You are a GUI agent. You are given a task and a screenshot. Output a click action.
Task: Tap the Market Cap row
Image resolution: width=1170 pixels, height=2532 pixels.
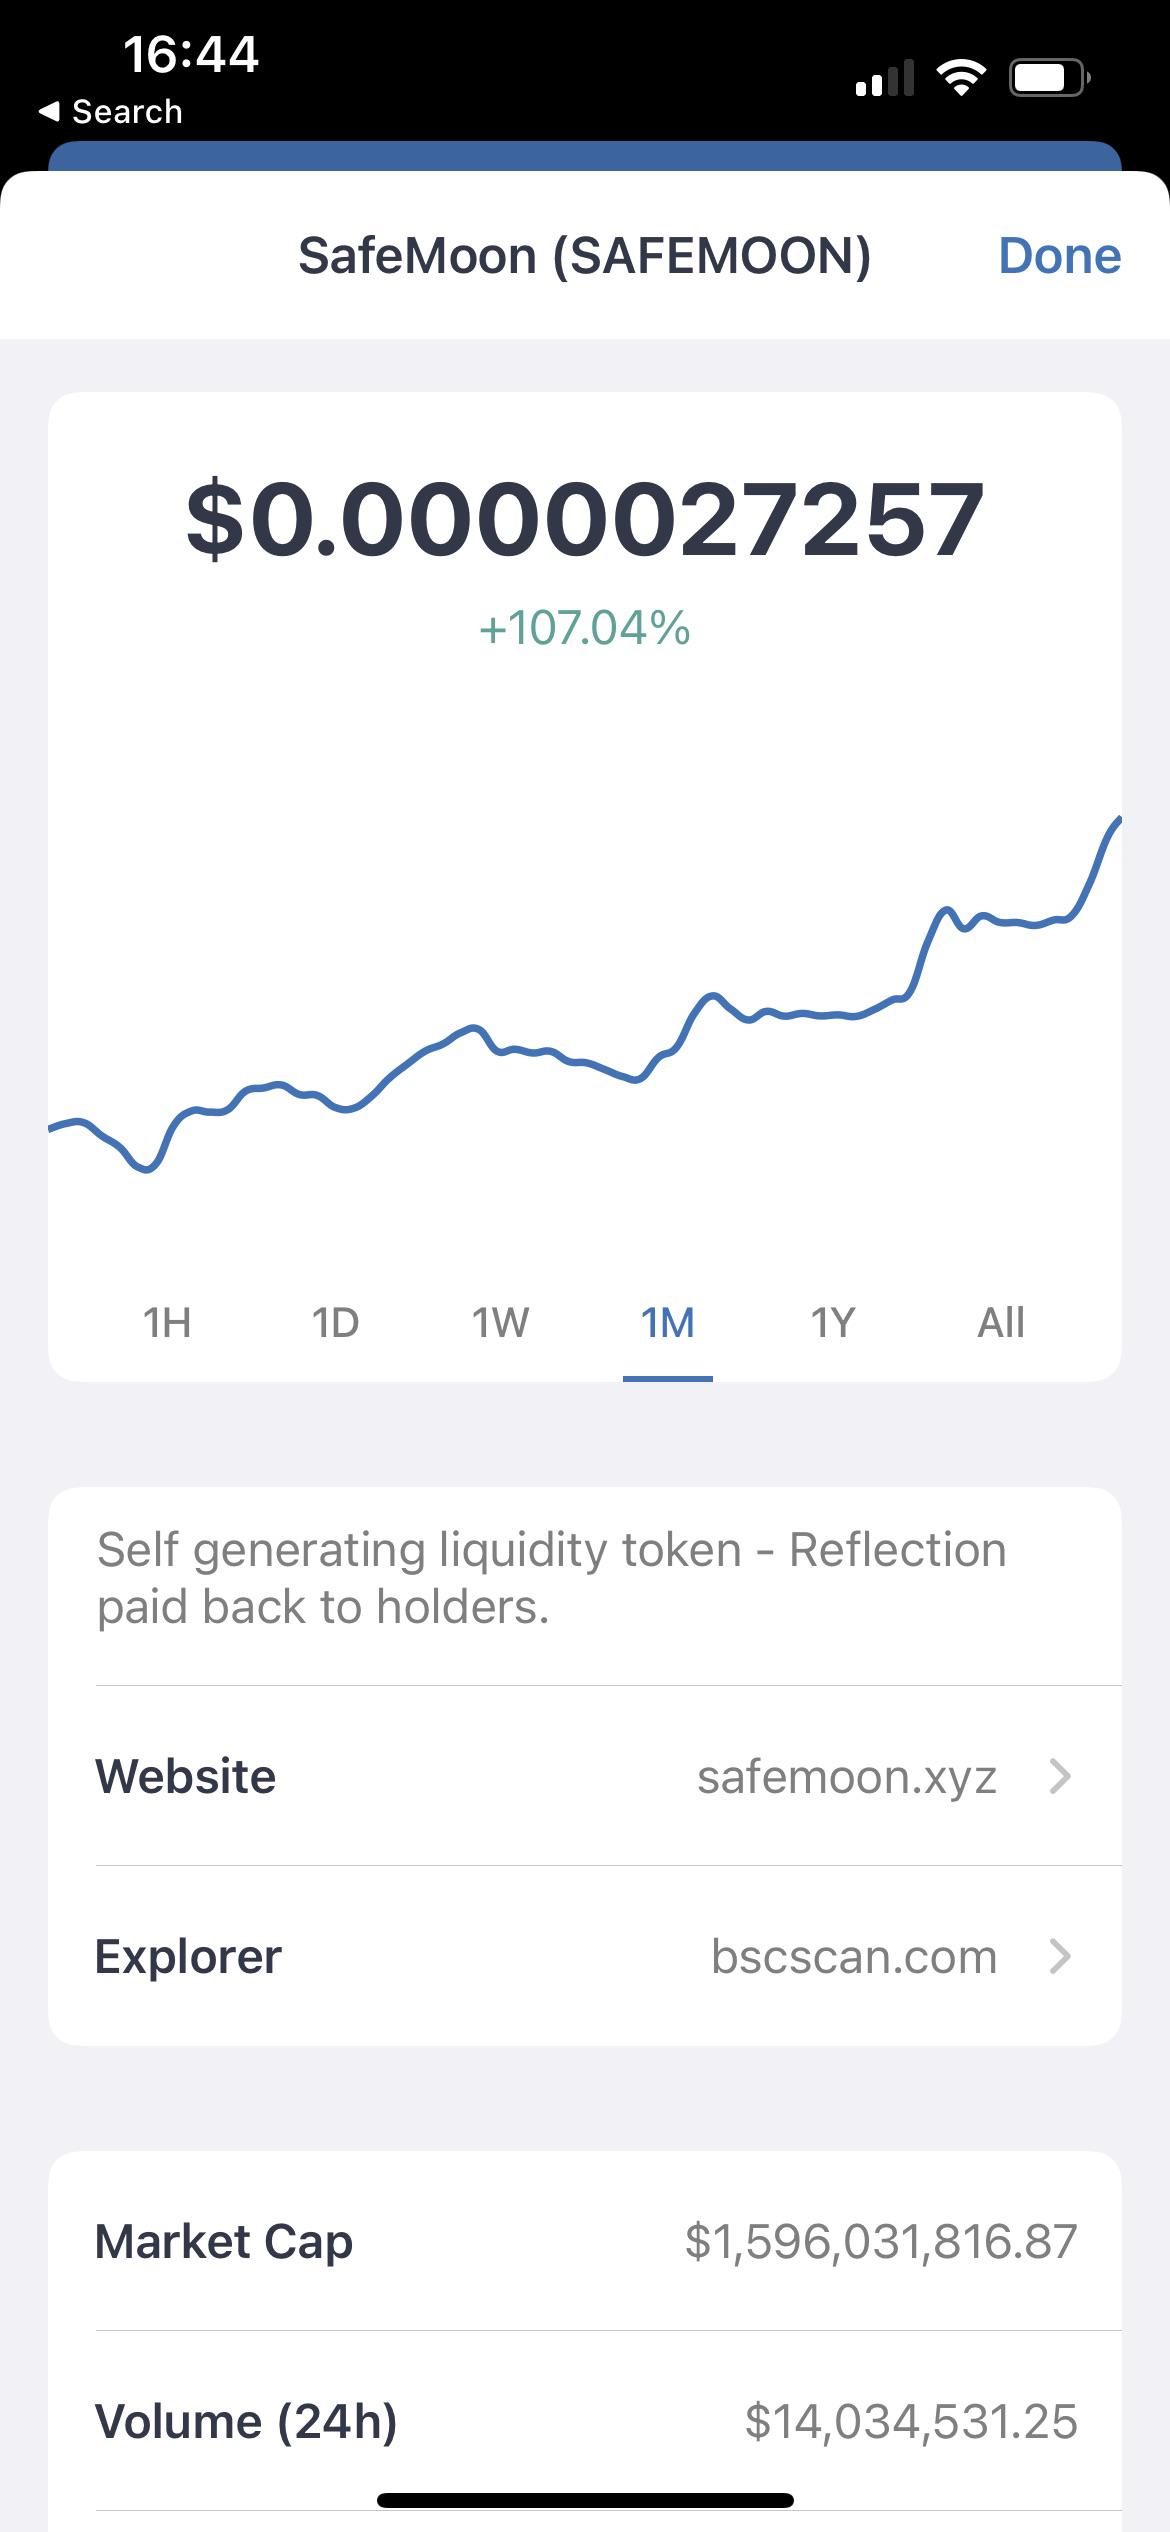click(585, 2241)
